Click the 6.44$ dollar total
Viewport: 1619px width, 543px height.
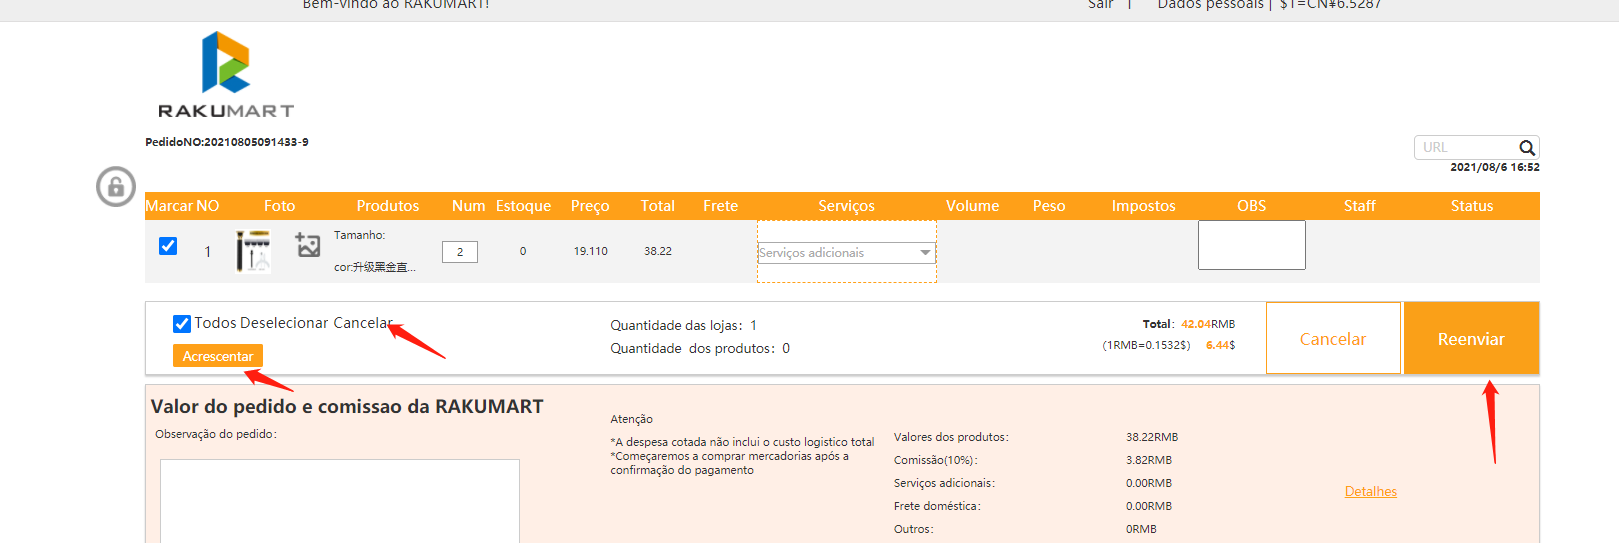click(x=1220, y=345)
